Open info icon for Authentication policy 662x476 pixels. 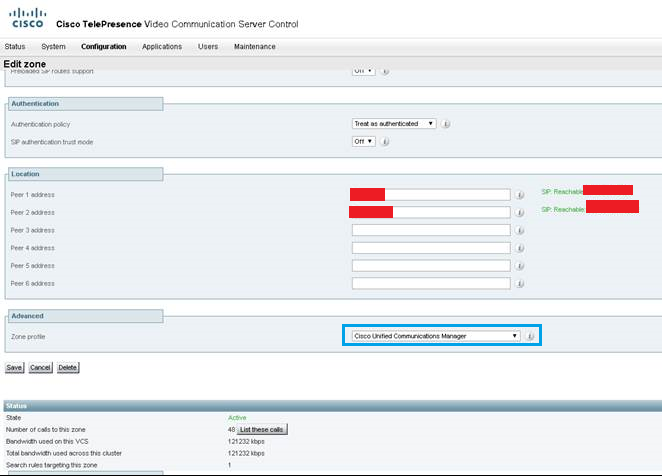(446, 124)
